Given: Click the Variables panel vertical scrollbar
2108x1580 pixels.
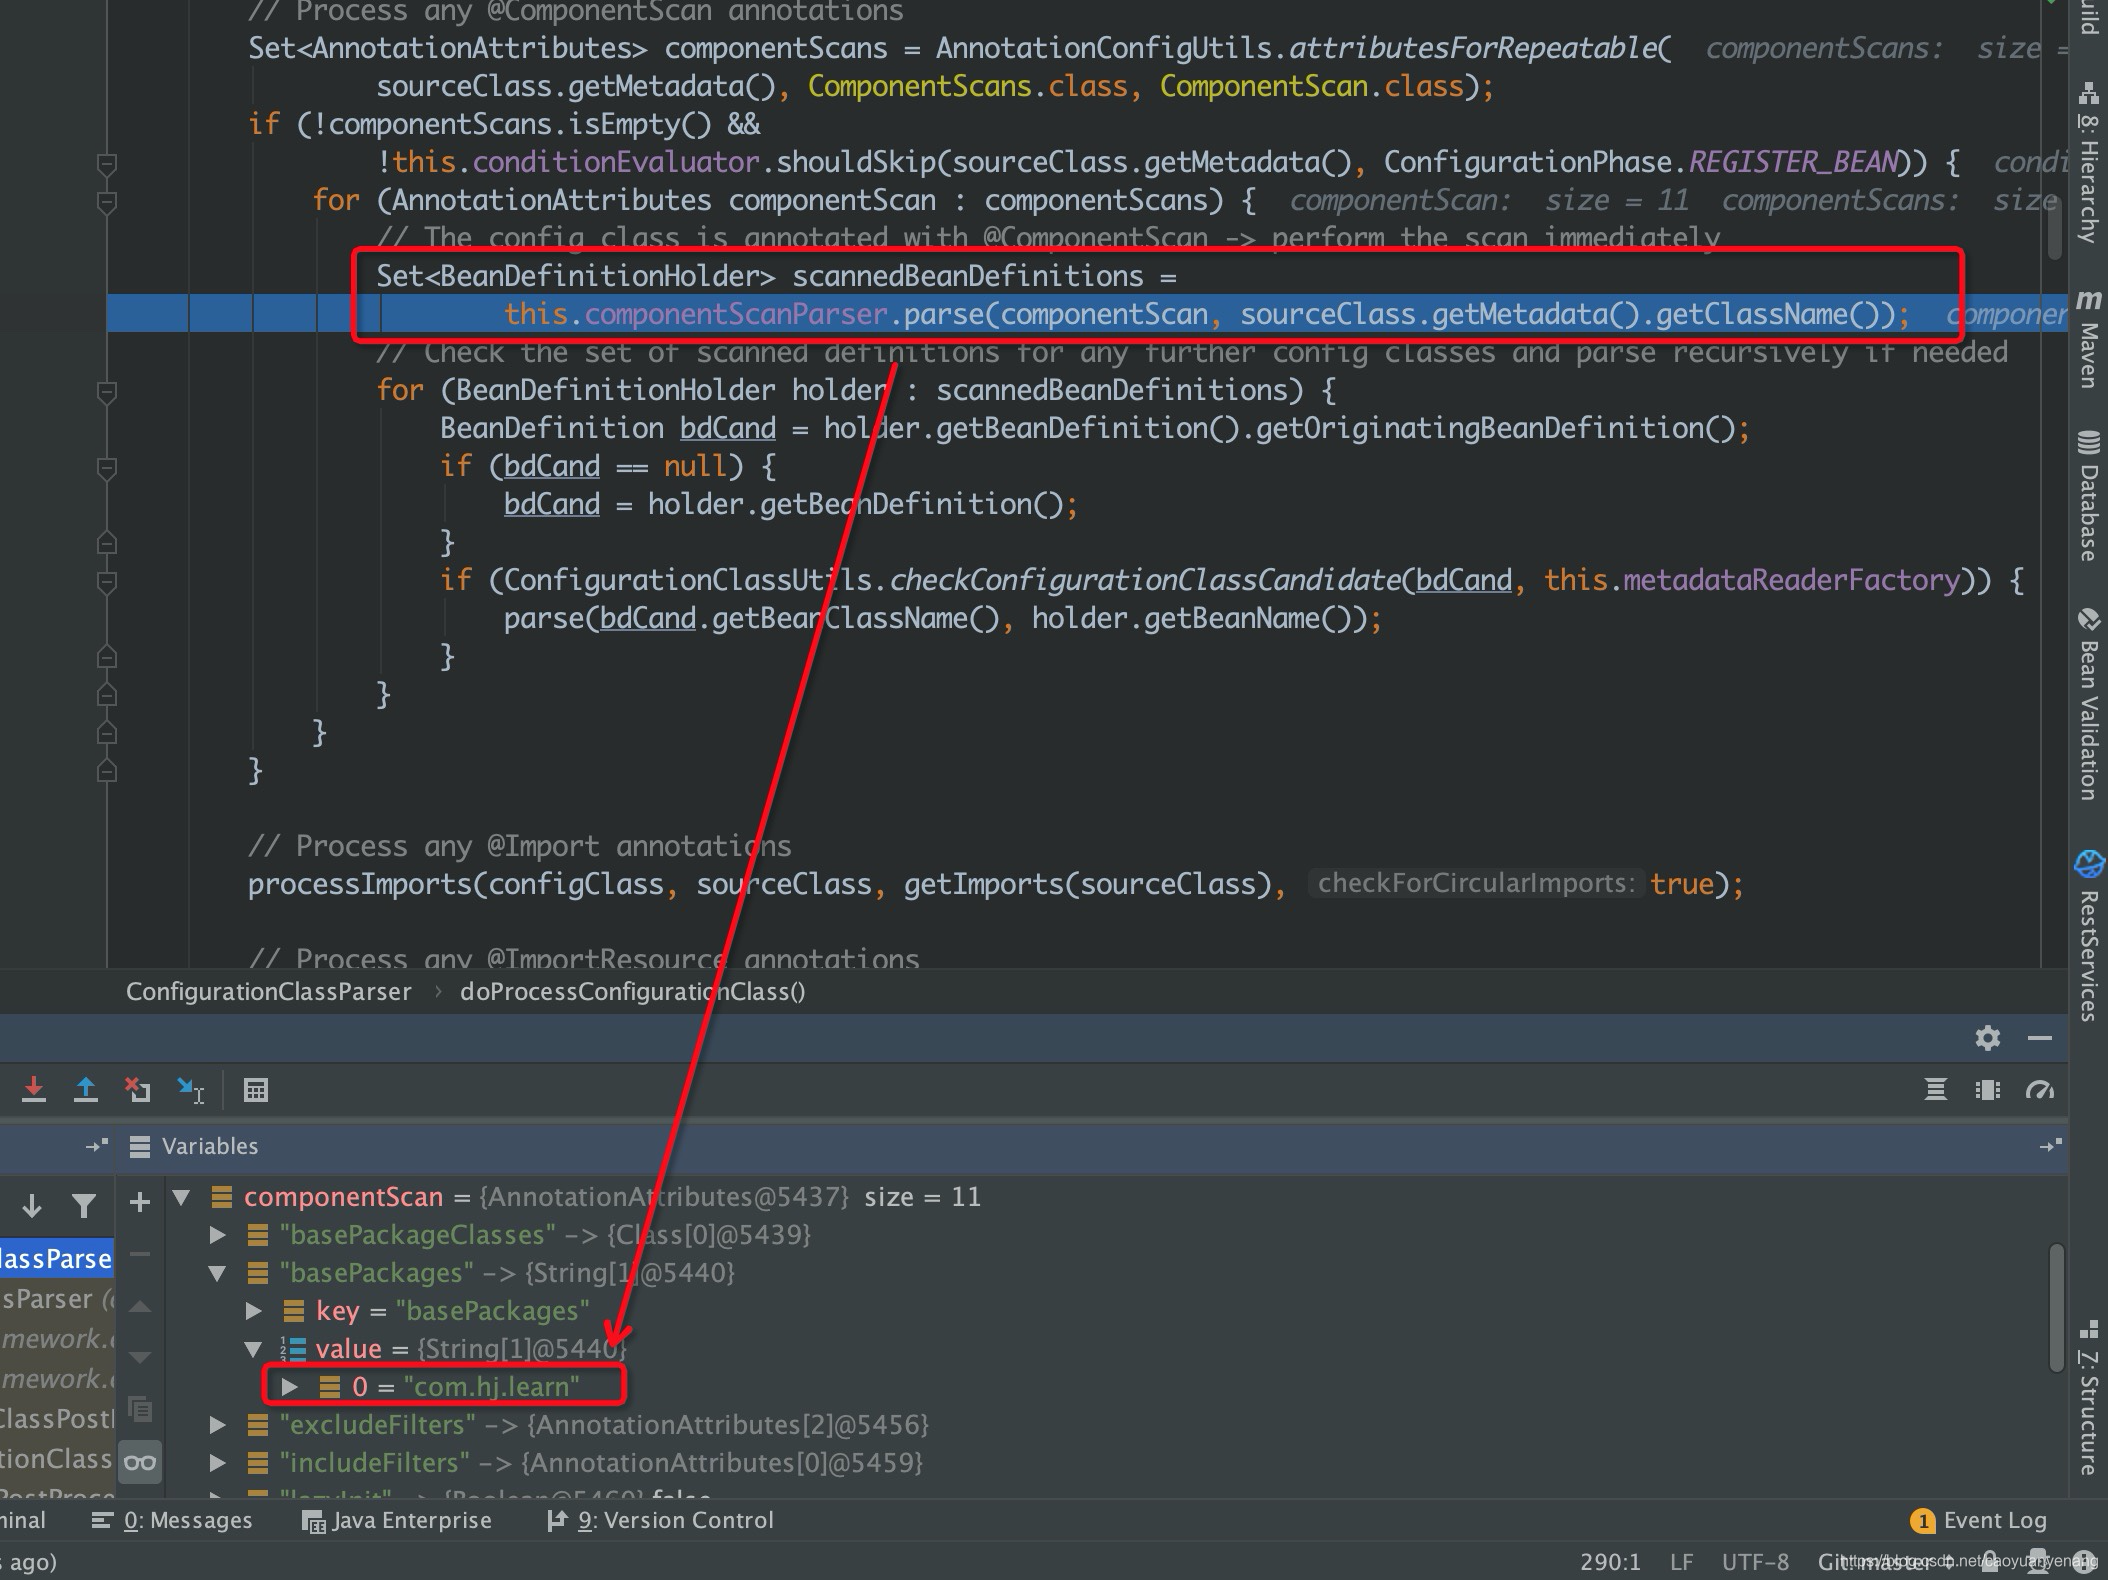Looking at the screenshot, I should pos(2056,1306).
